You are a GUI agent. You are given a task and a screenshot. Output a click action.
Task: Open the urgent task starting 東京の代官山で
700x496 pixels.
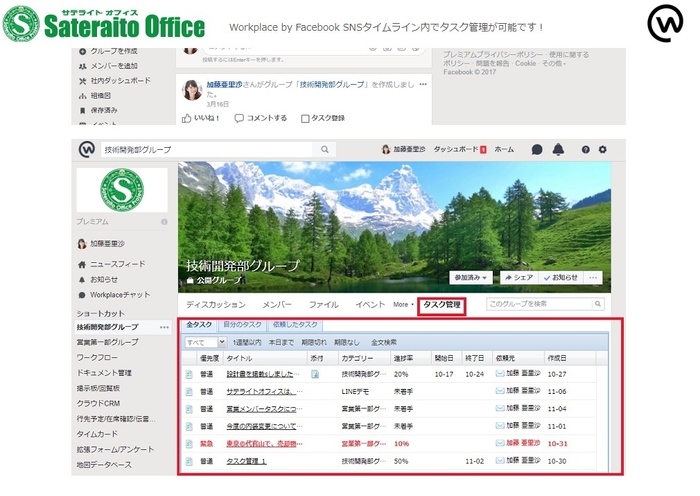pos(264,444)
